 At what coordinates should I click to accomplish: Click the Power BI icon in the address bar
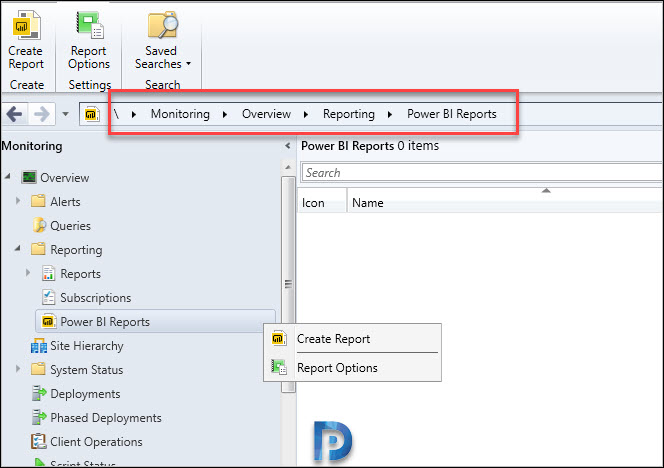[91, 114]
